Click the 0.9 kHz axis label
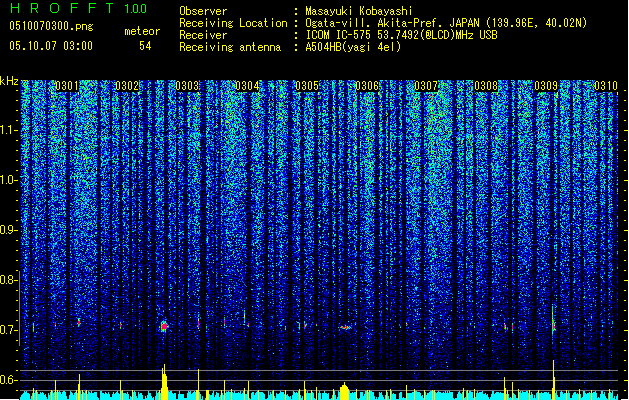Image resolution: width=629 pixels, height=400 pixels. 9,230
